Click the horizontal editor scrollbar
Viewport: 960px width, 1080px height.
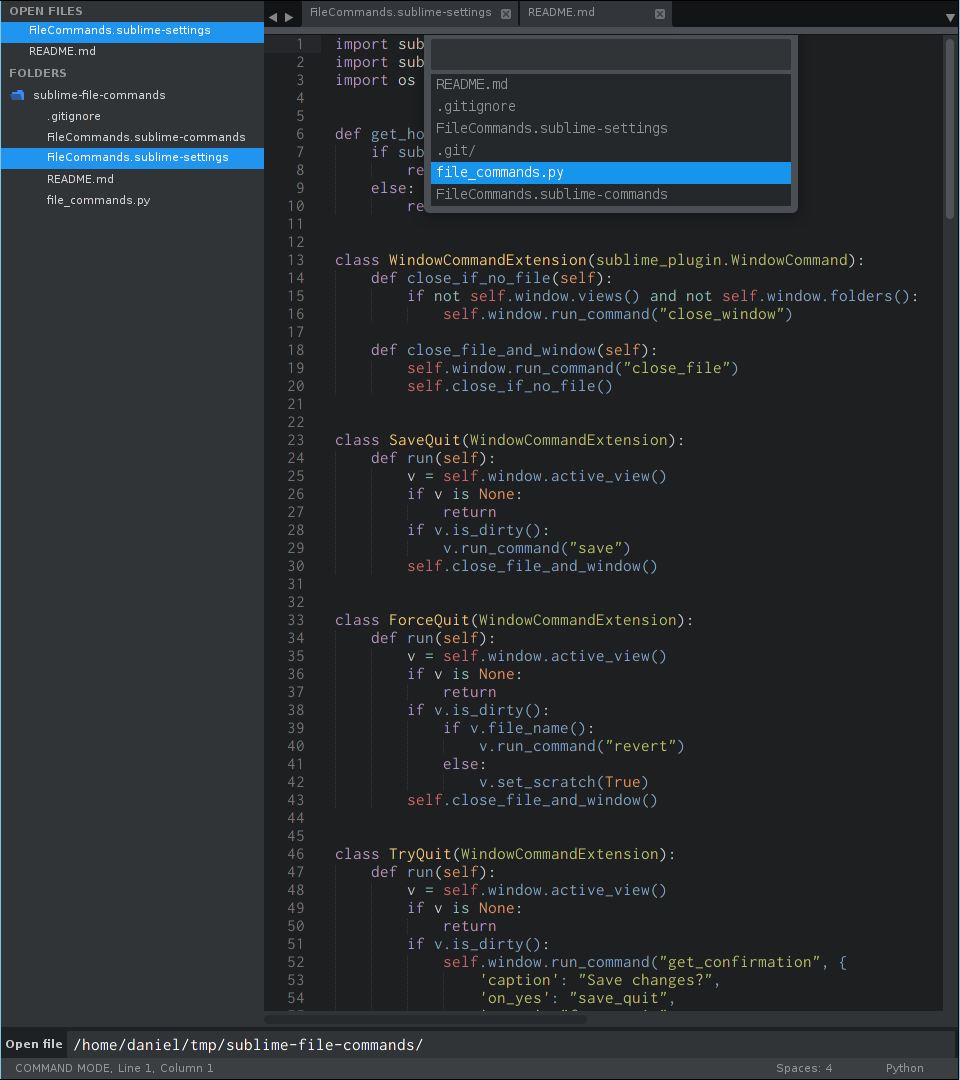(426, 1019)
